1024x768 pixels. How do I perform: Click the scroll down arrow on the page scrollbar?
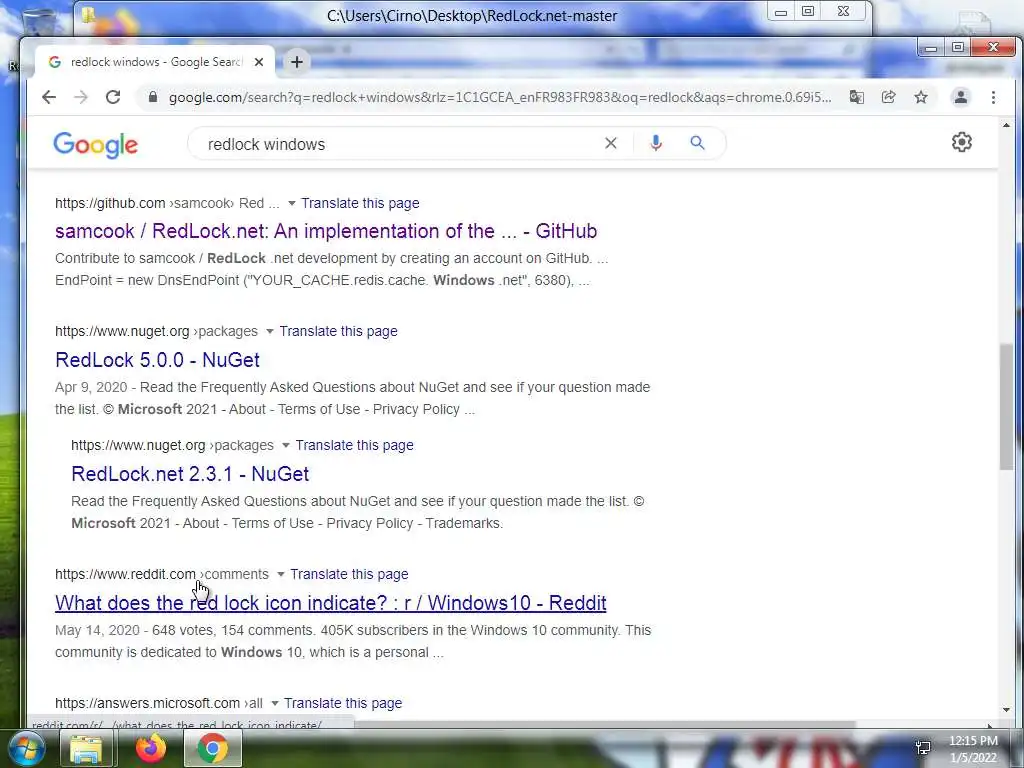click(1006, 710)
